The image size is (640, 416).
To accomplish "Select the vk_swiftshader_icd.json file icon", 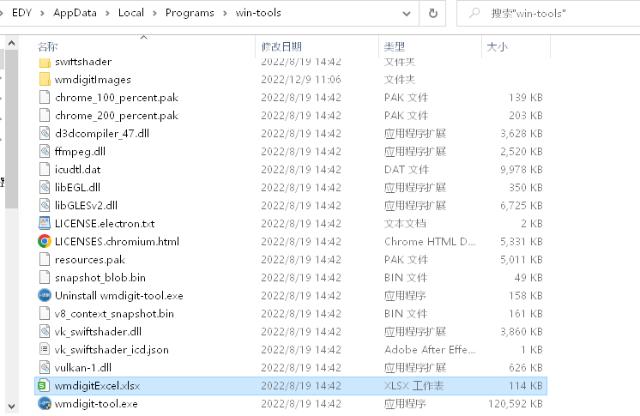I will [x=44, y=349].
